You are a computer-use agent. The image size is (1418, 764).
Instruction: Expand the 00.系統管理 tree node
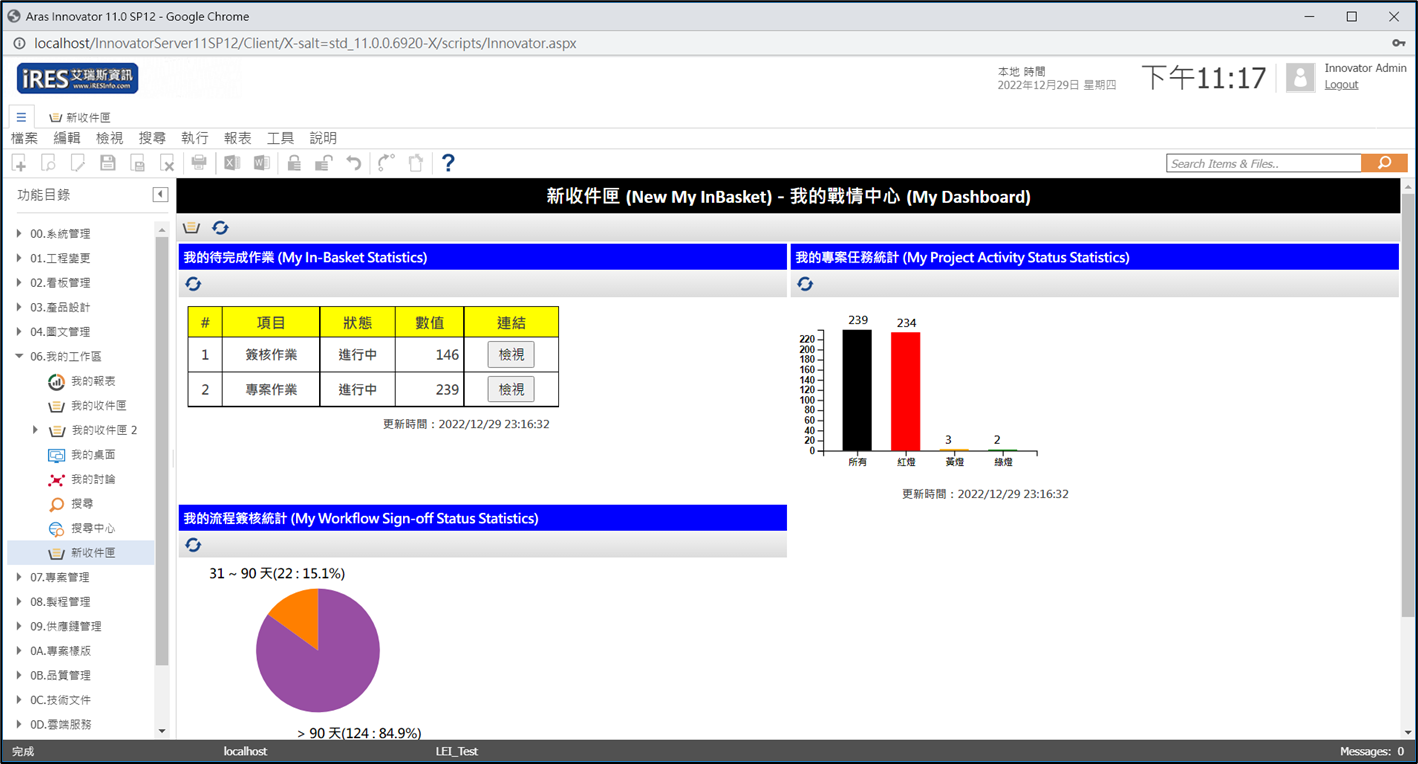[19, 233]
